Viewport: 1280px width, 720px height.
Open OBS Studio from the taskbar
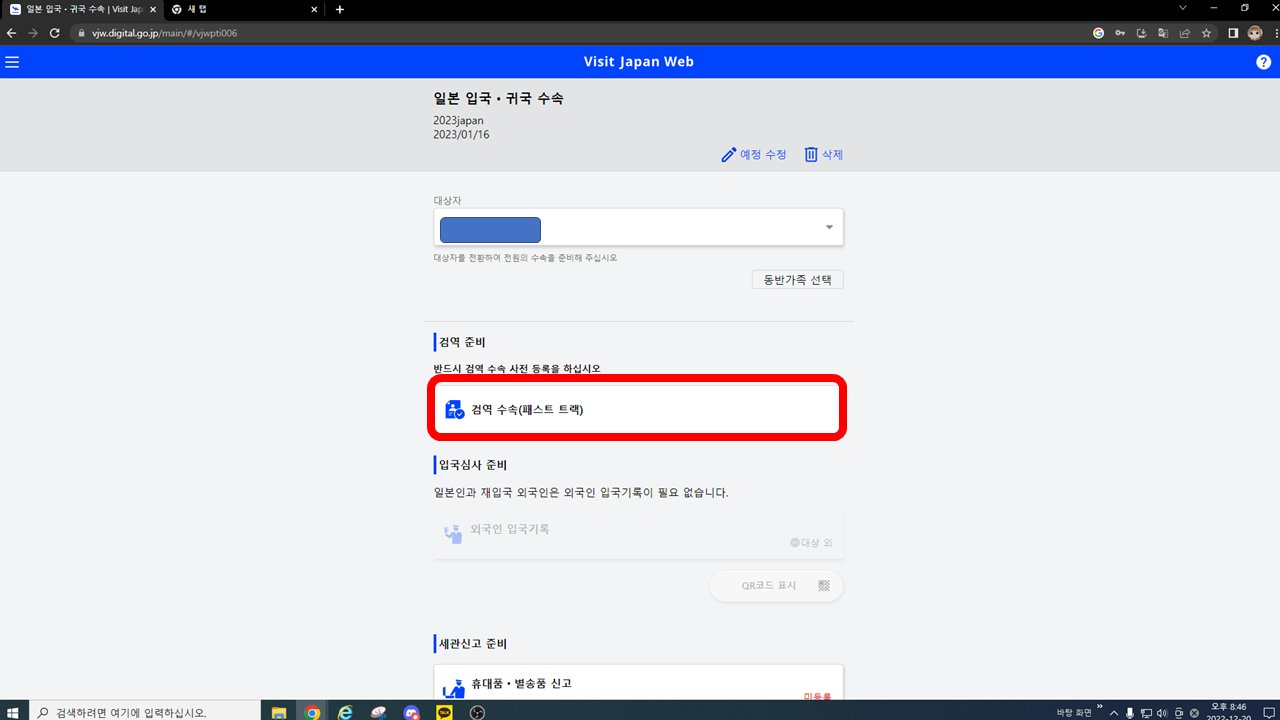click(478, 713)
